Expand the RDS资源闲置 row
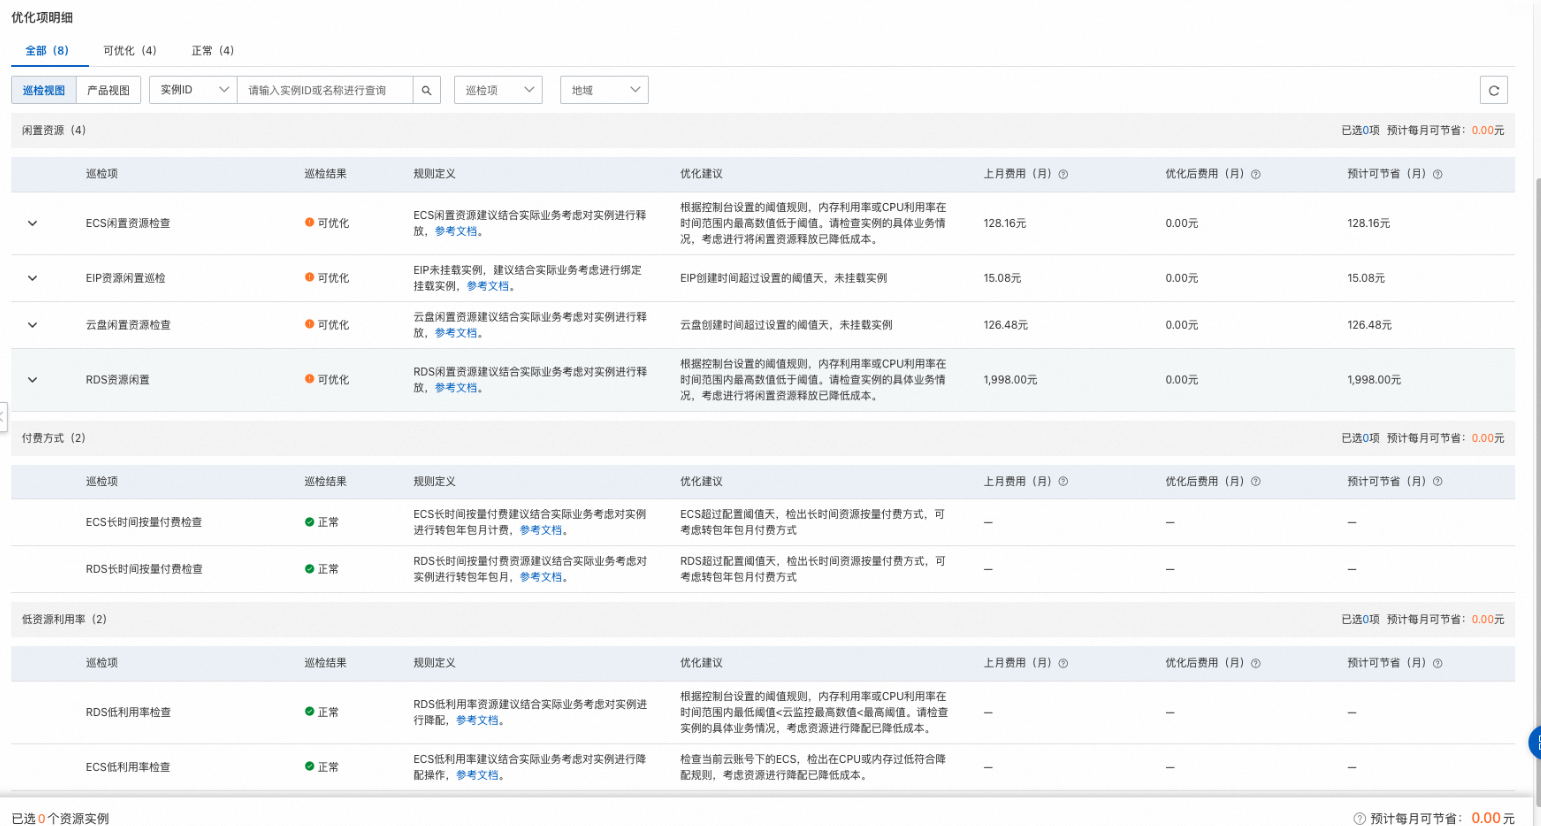 pyautogui.click(x=32, y=380)
